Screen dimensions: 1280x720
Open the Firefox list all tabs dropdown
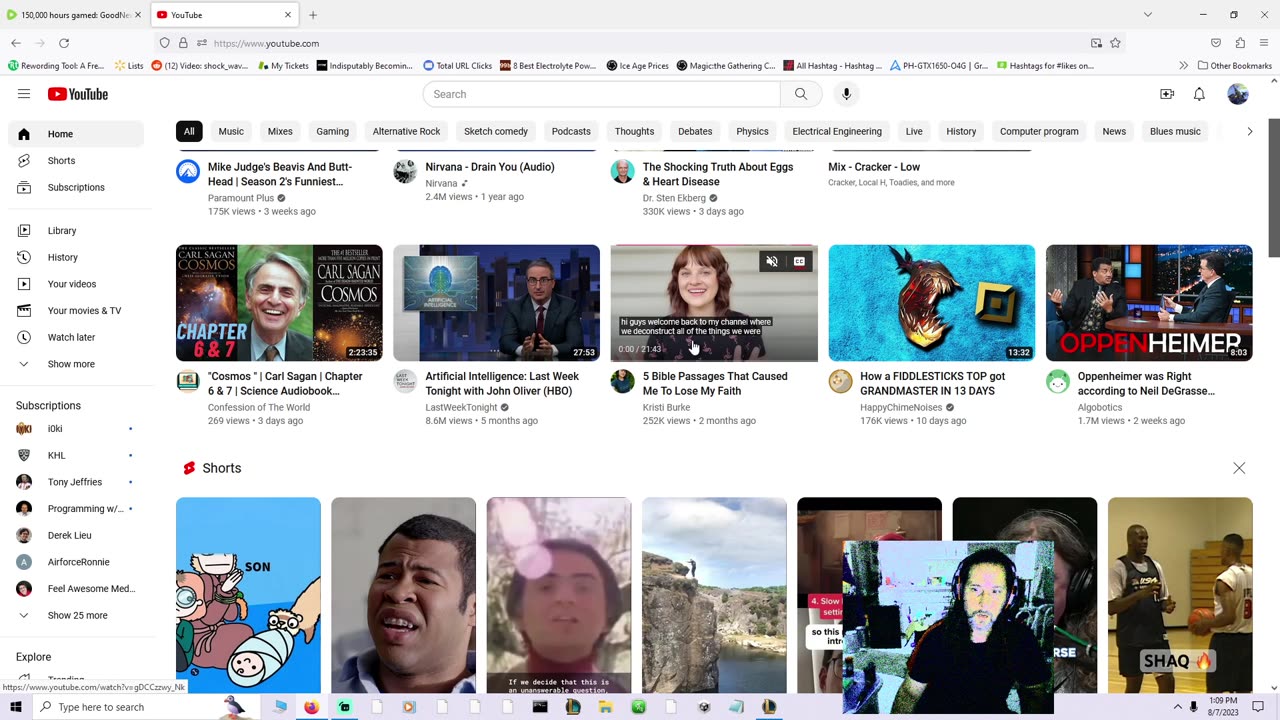[1147, 15]
